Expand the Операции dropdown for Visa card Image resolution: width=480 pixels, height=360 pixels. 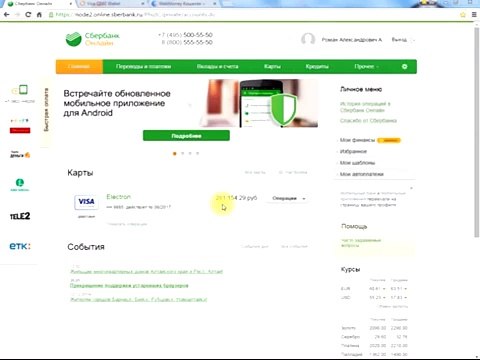[289, 198]
